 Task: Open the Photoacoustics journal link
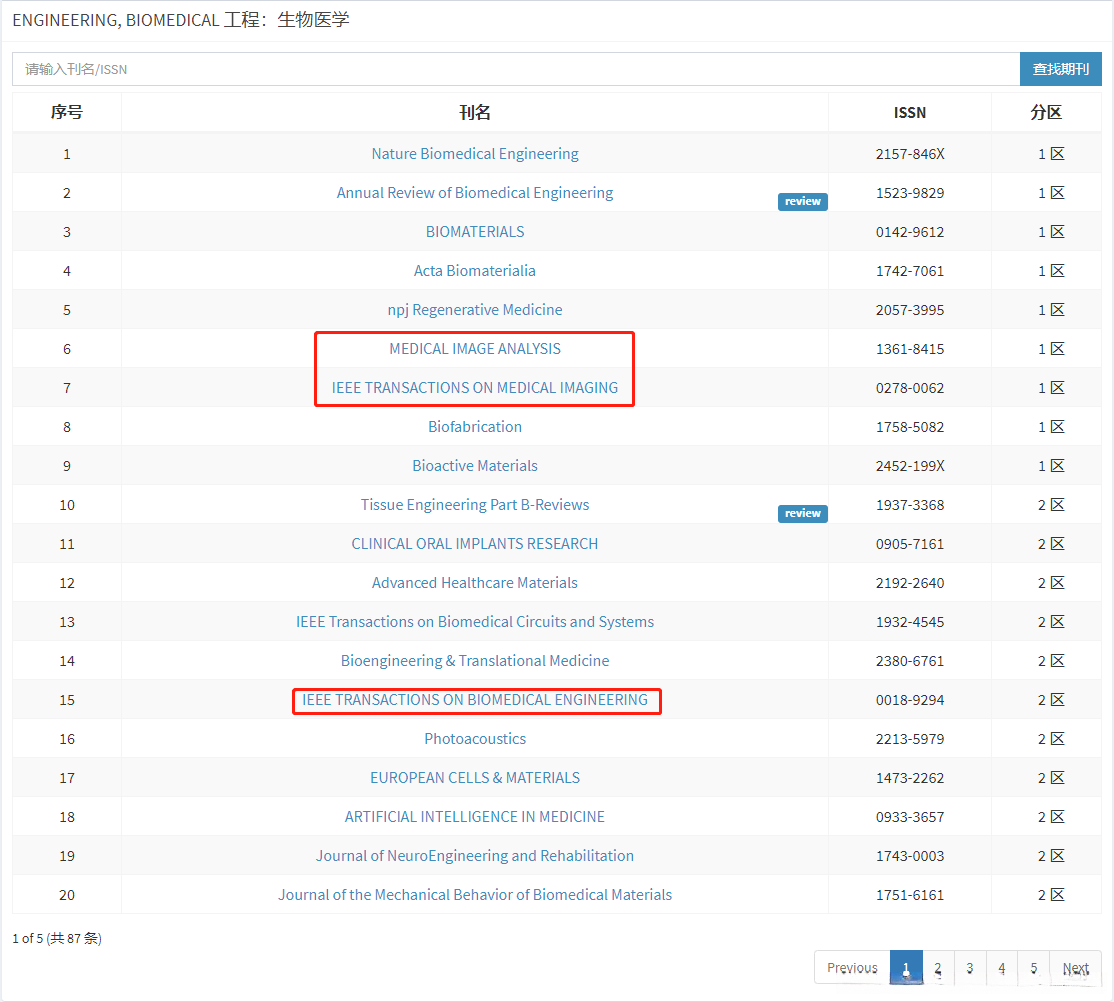pos(475,739)
